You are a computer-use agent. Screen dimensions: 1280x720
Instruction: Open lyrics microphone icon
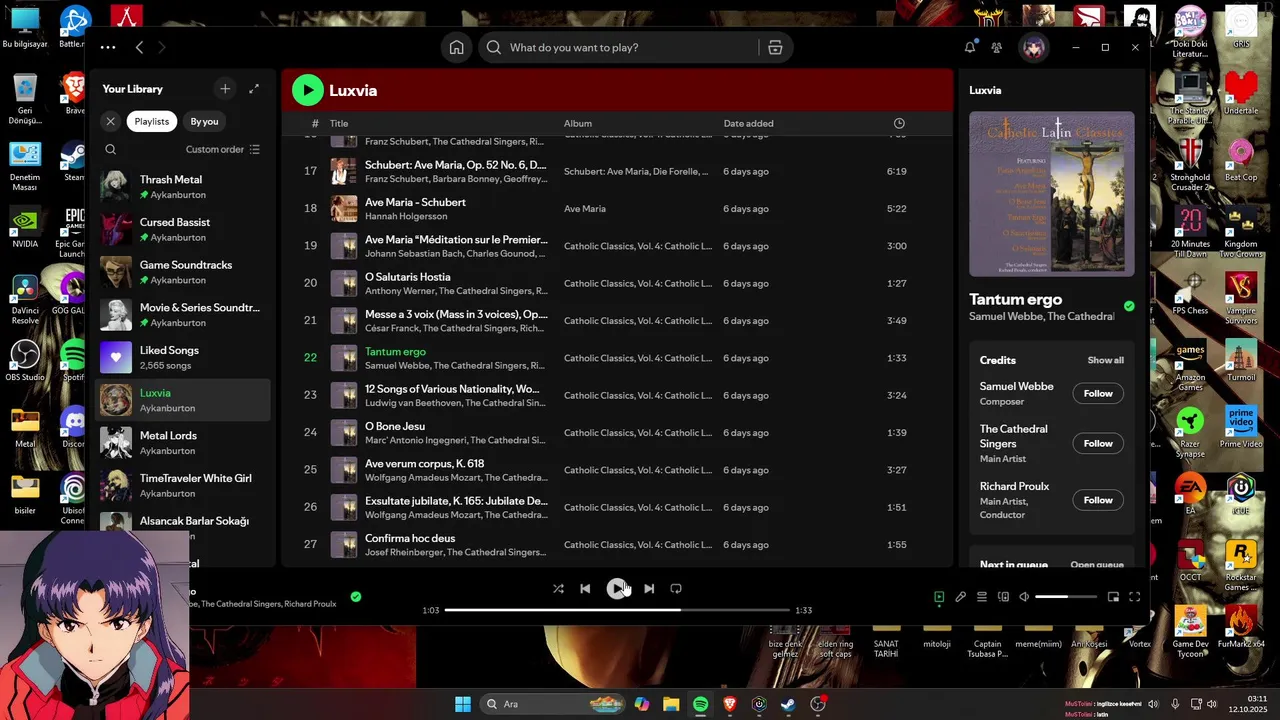point(960,597)
